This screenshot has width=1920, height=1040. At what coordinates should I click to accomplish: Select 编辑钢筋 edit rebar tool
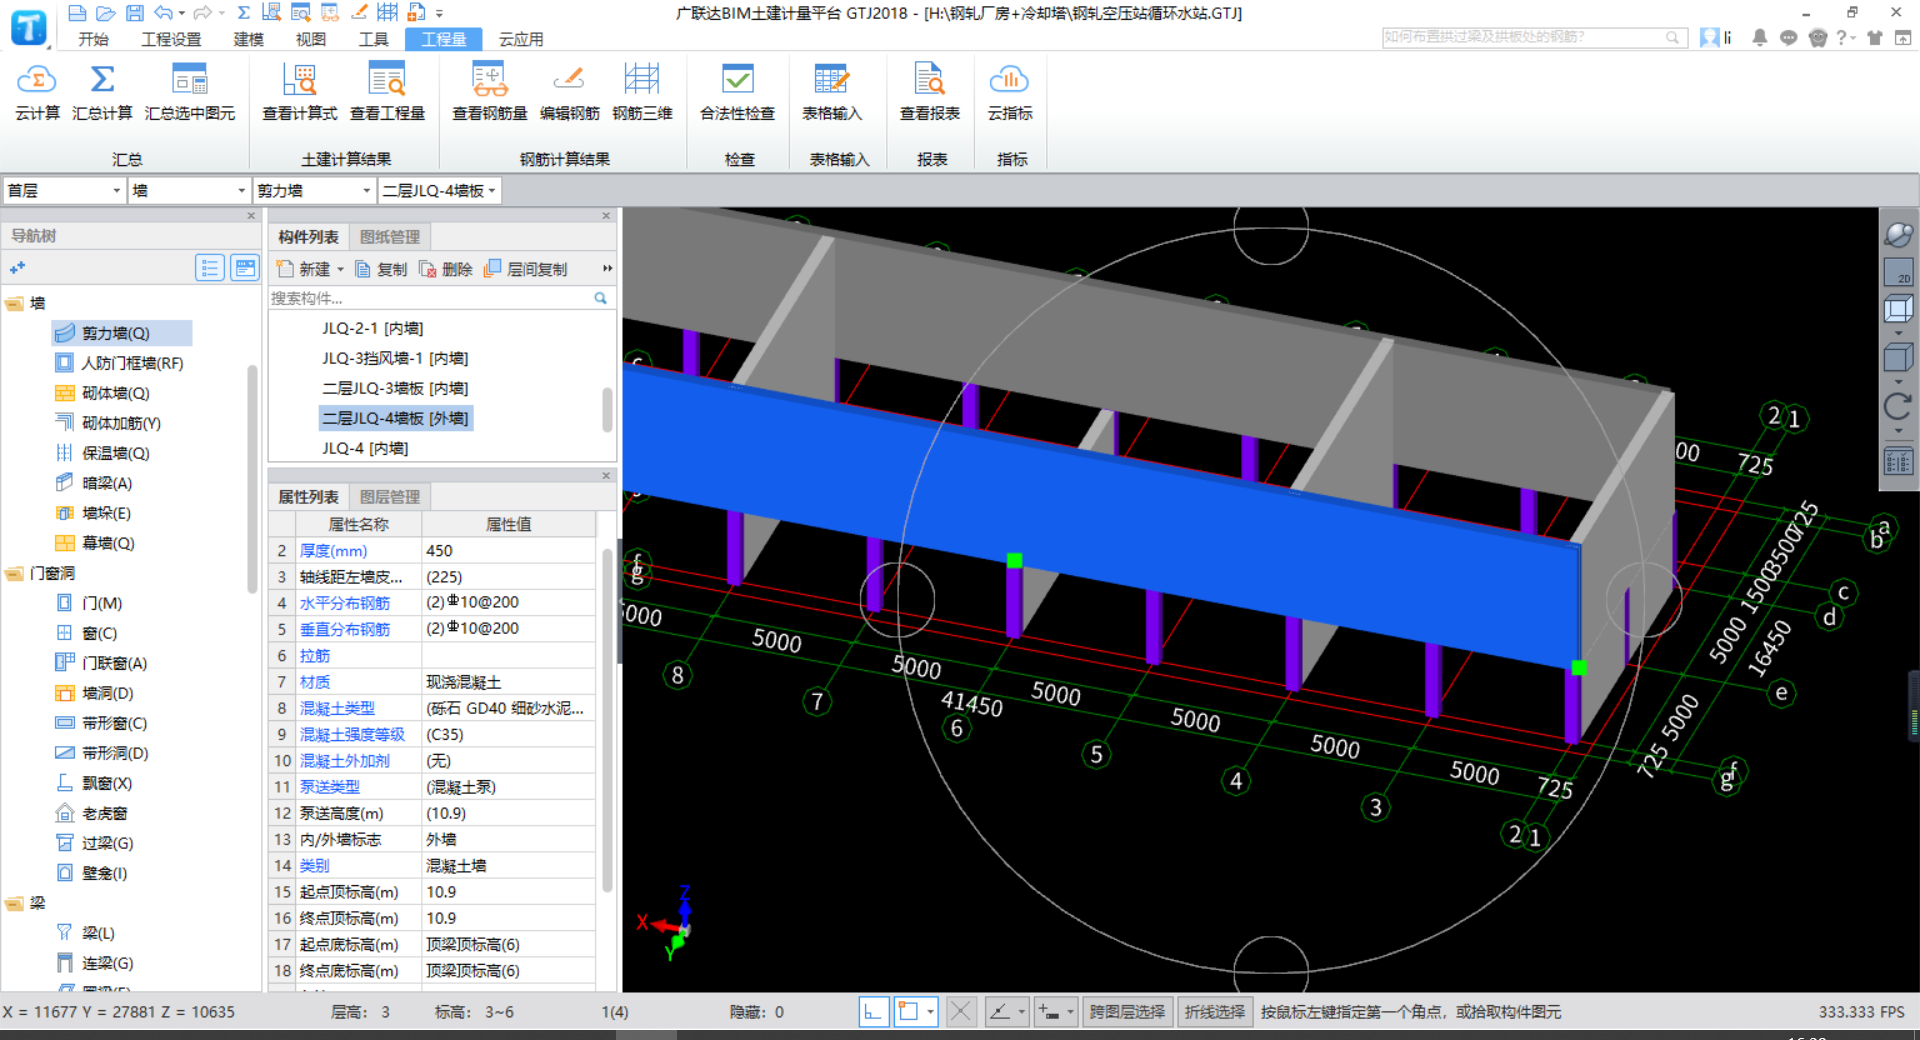(x=569, y=92)
